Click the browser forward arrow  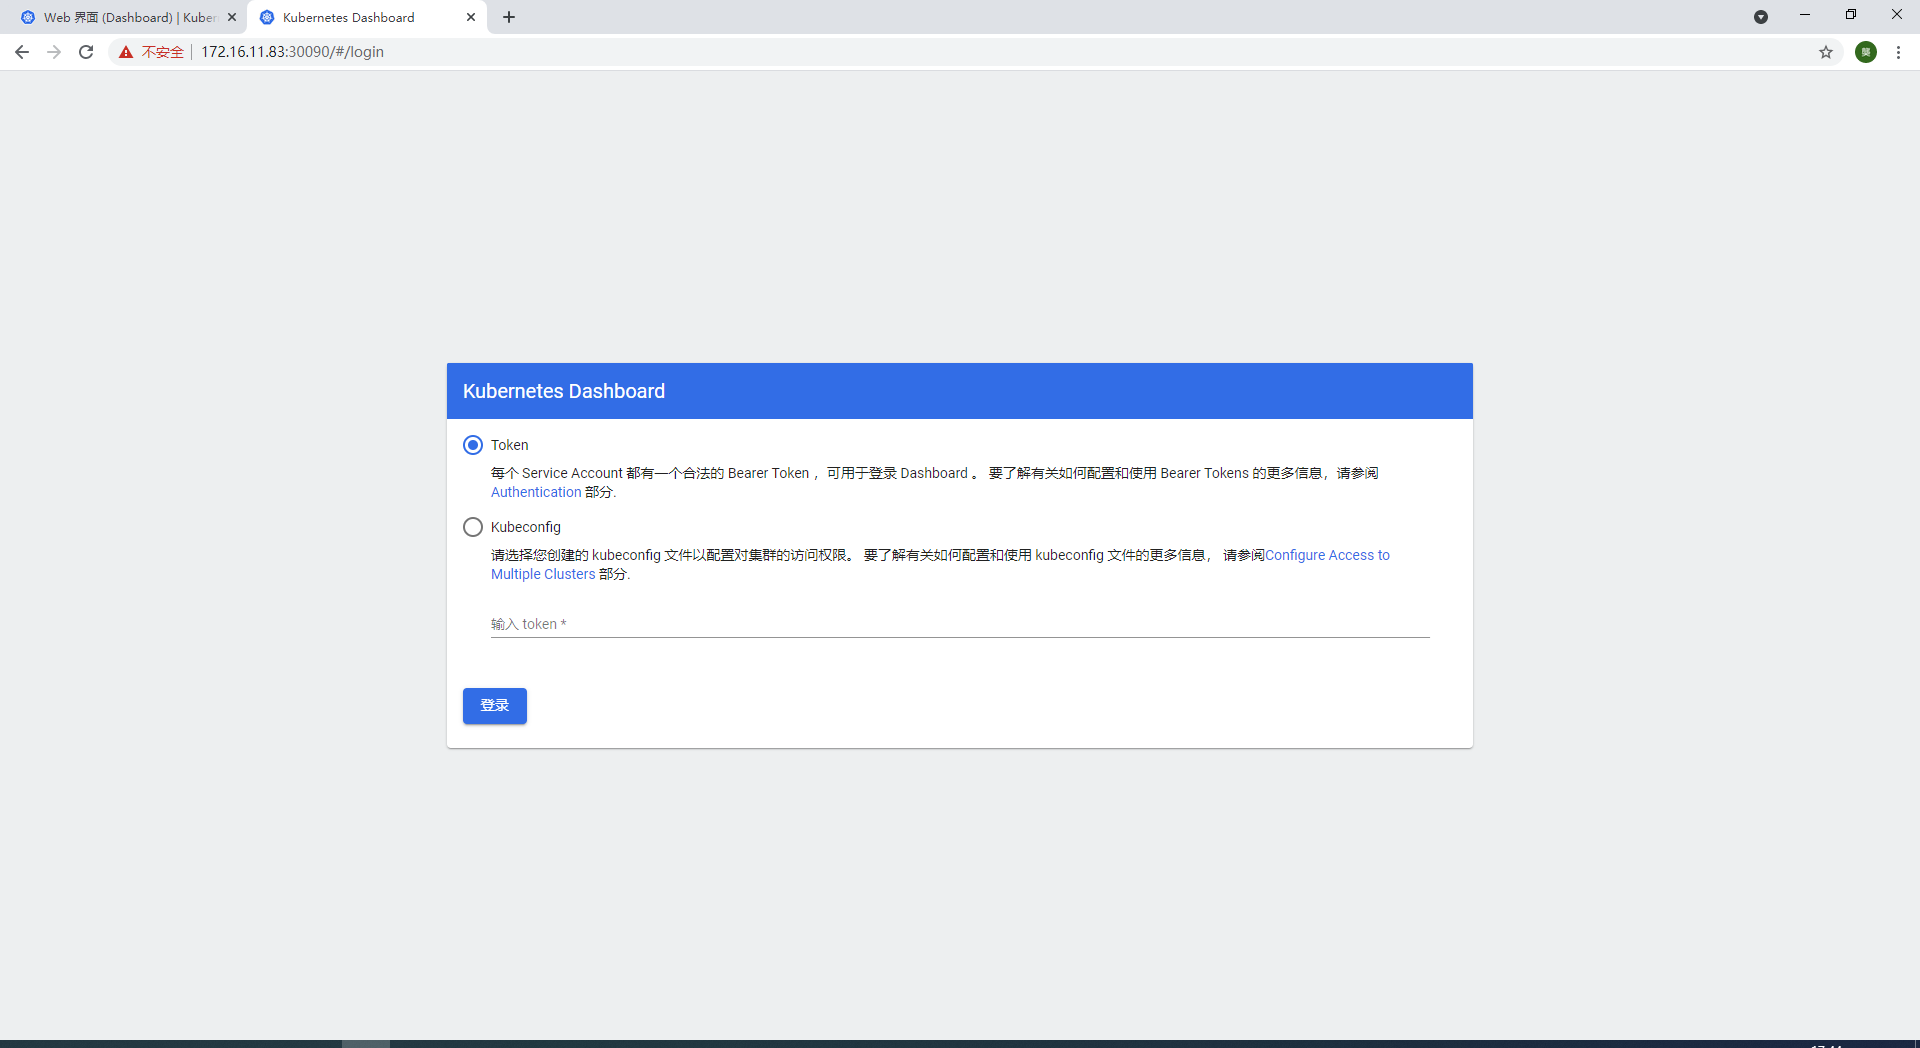pyautogui.click(x=54, y=52)
